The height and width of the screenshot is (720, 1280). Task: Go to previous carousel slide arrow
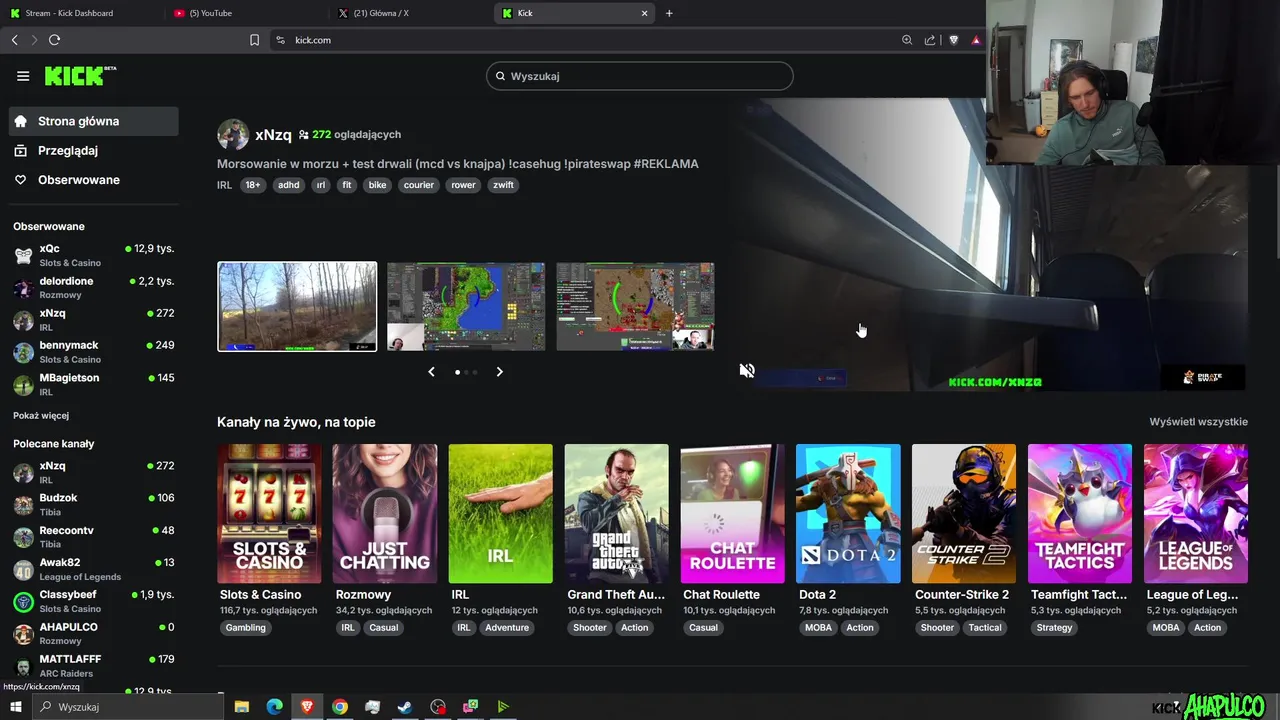(x=431, y=372)
